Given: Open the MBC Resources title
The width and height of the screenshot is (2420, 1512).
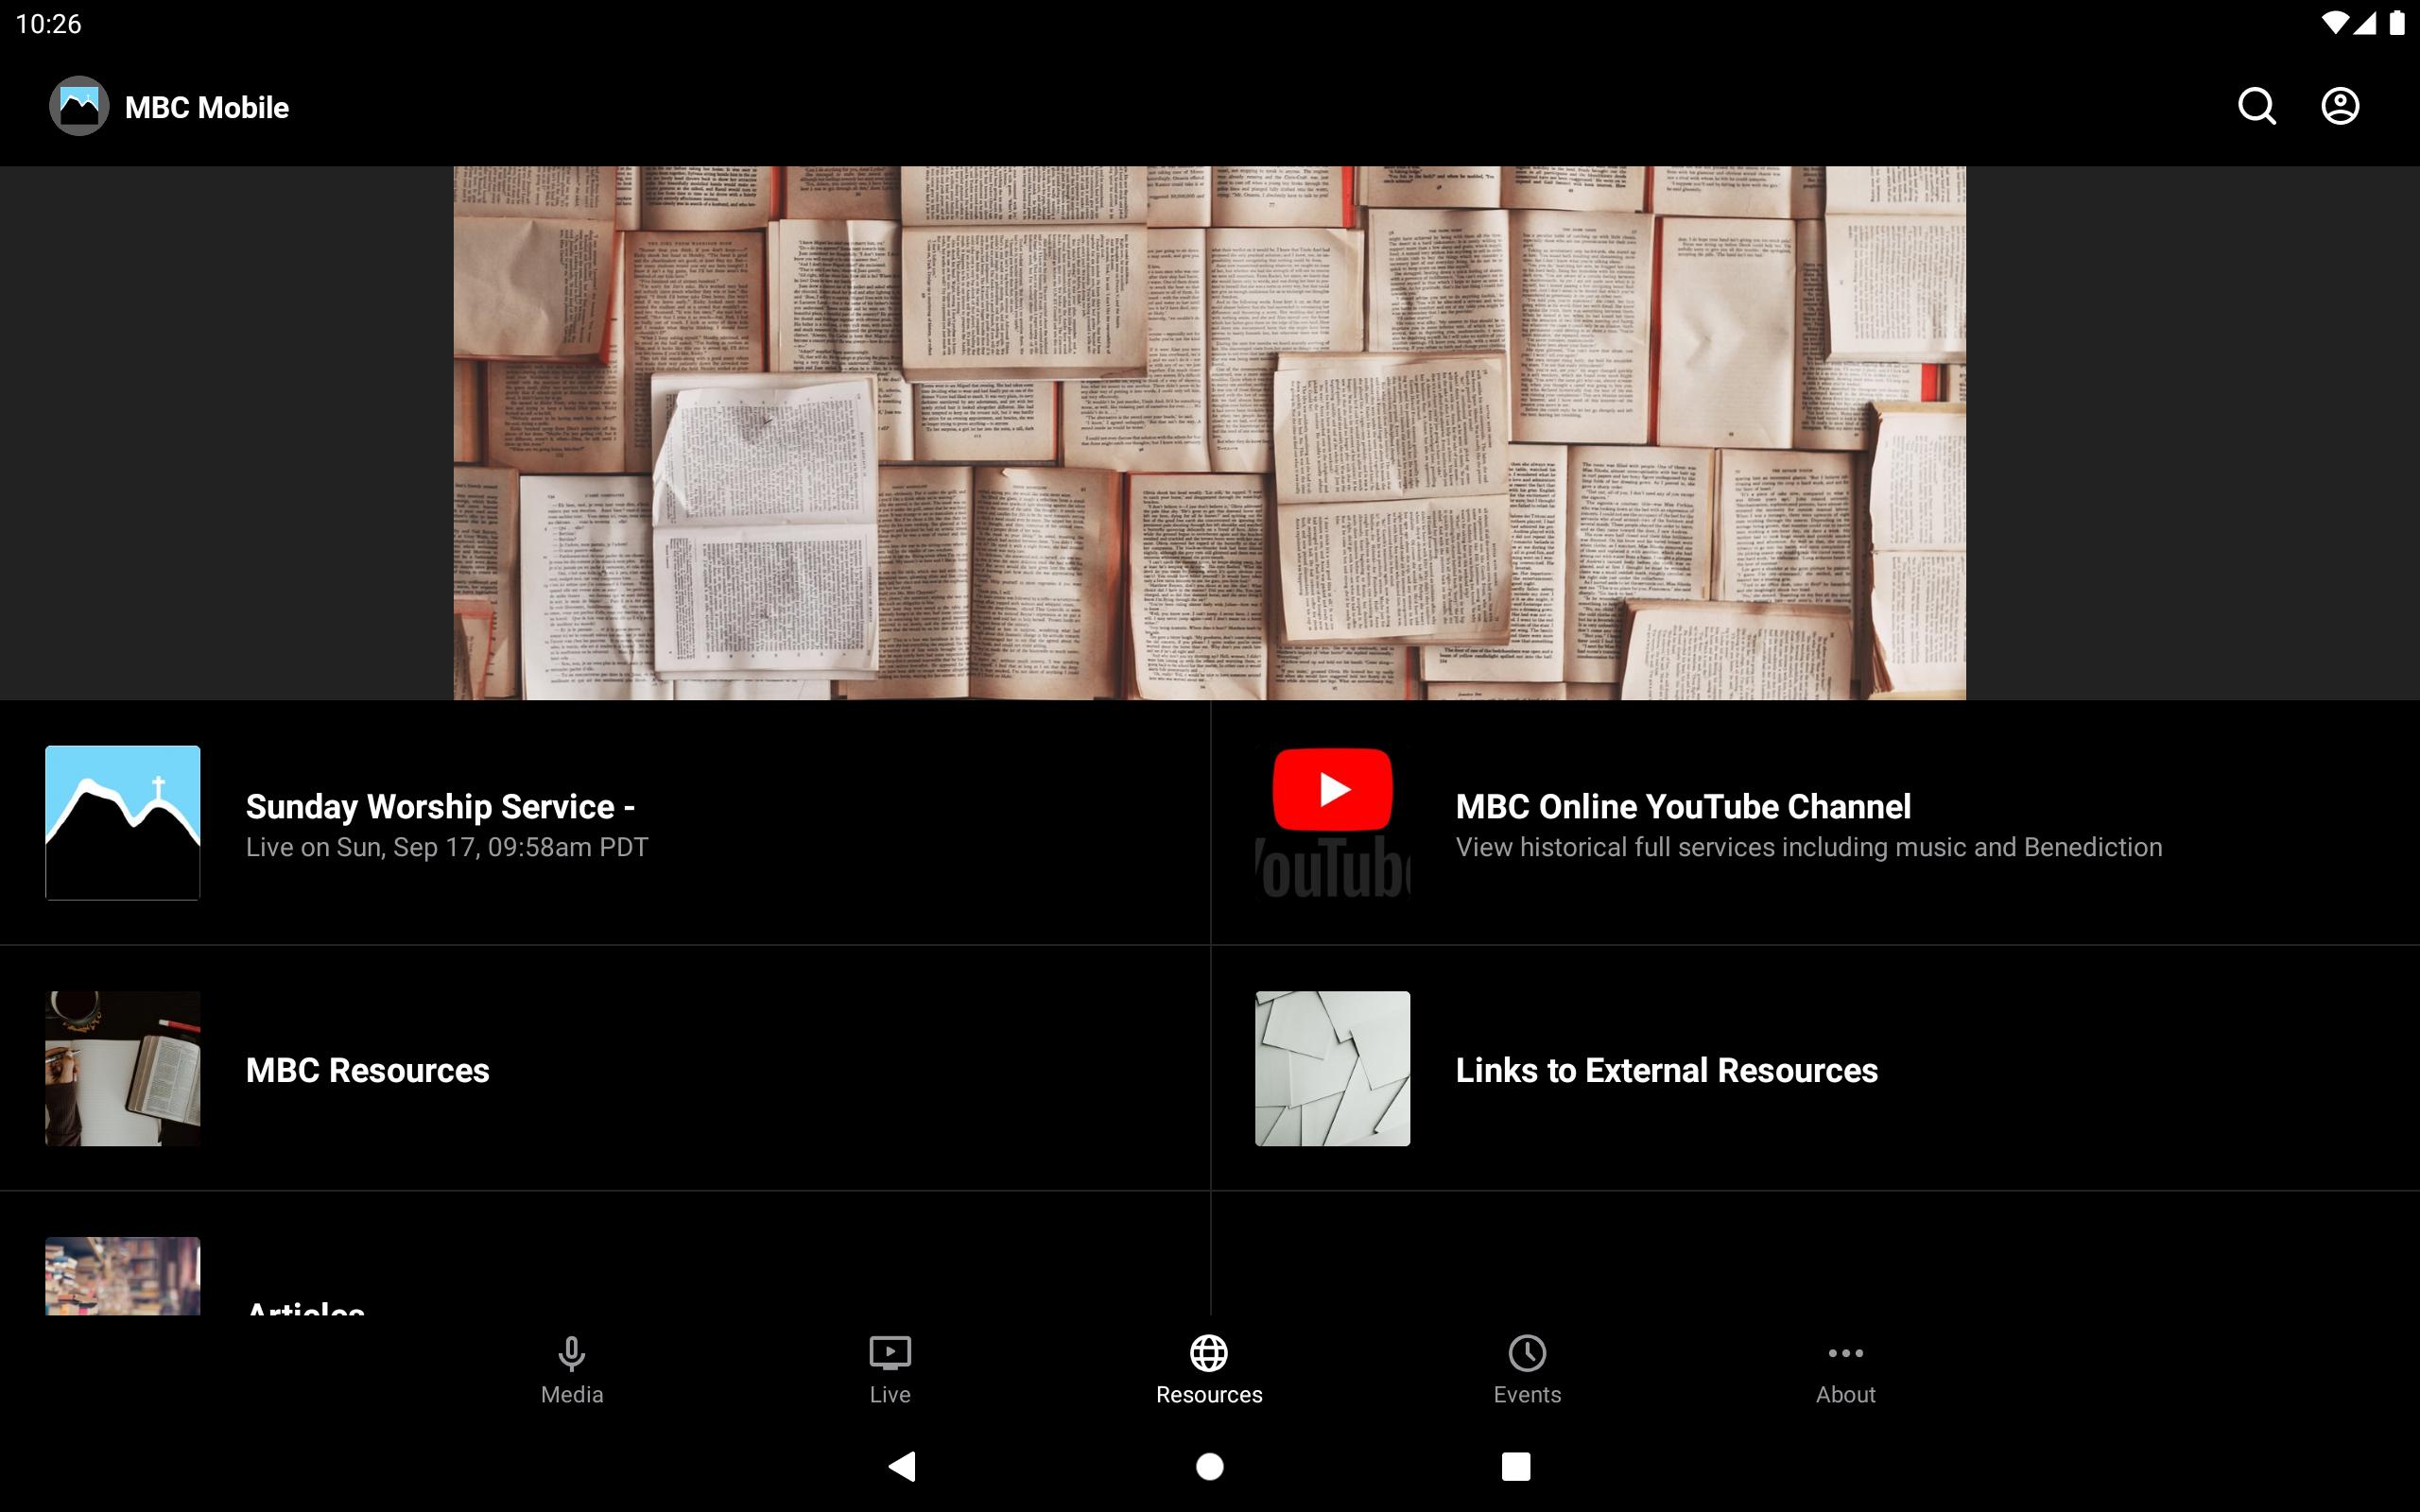Looking at the screenshot, I should click(367, 1070).
